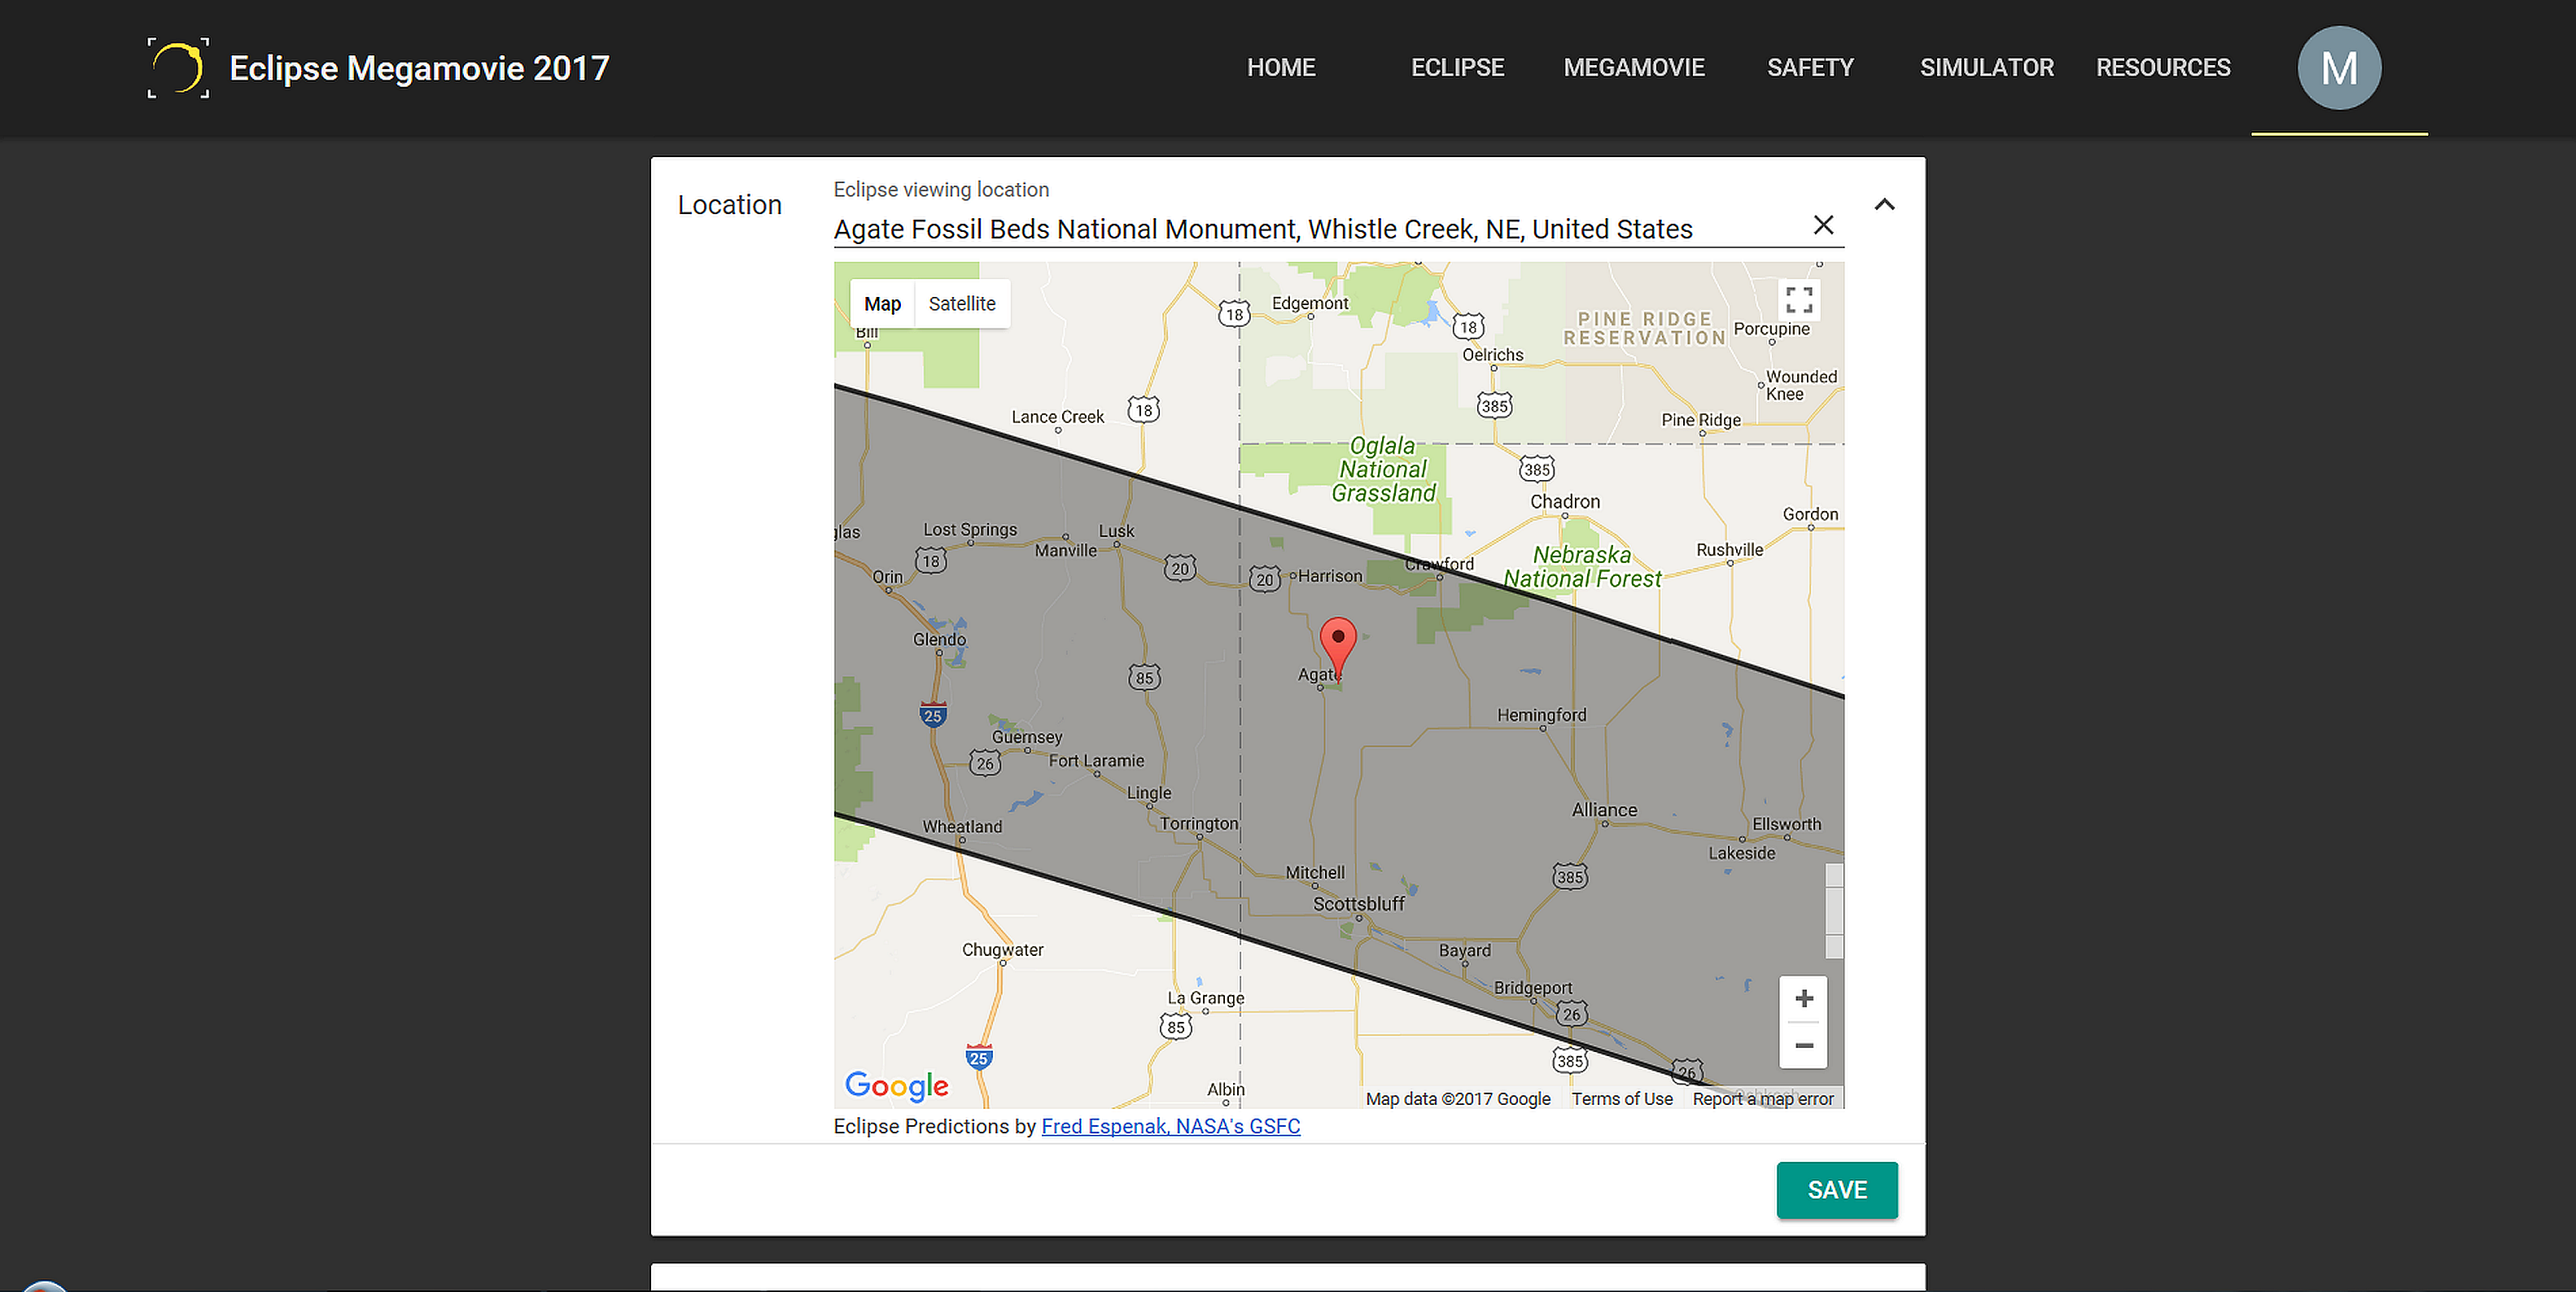Click the Map data ©2017 Google text
Image resolution: width=2576 pixels, height=1292 pixels.
tap(1457, 1099)
